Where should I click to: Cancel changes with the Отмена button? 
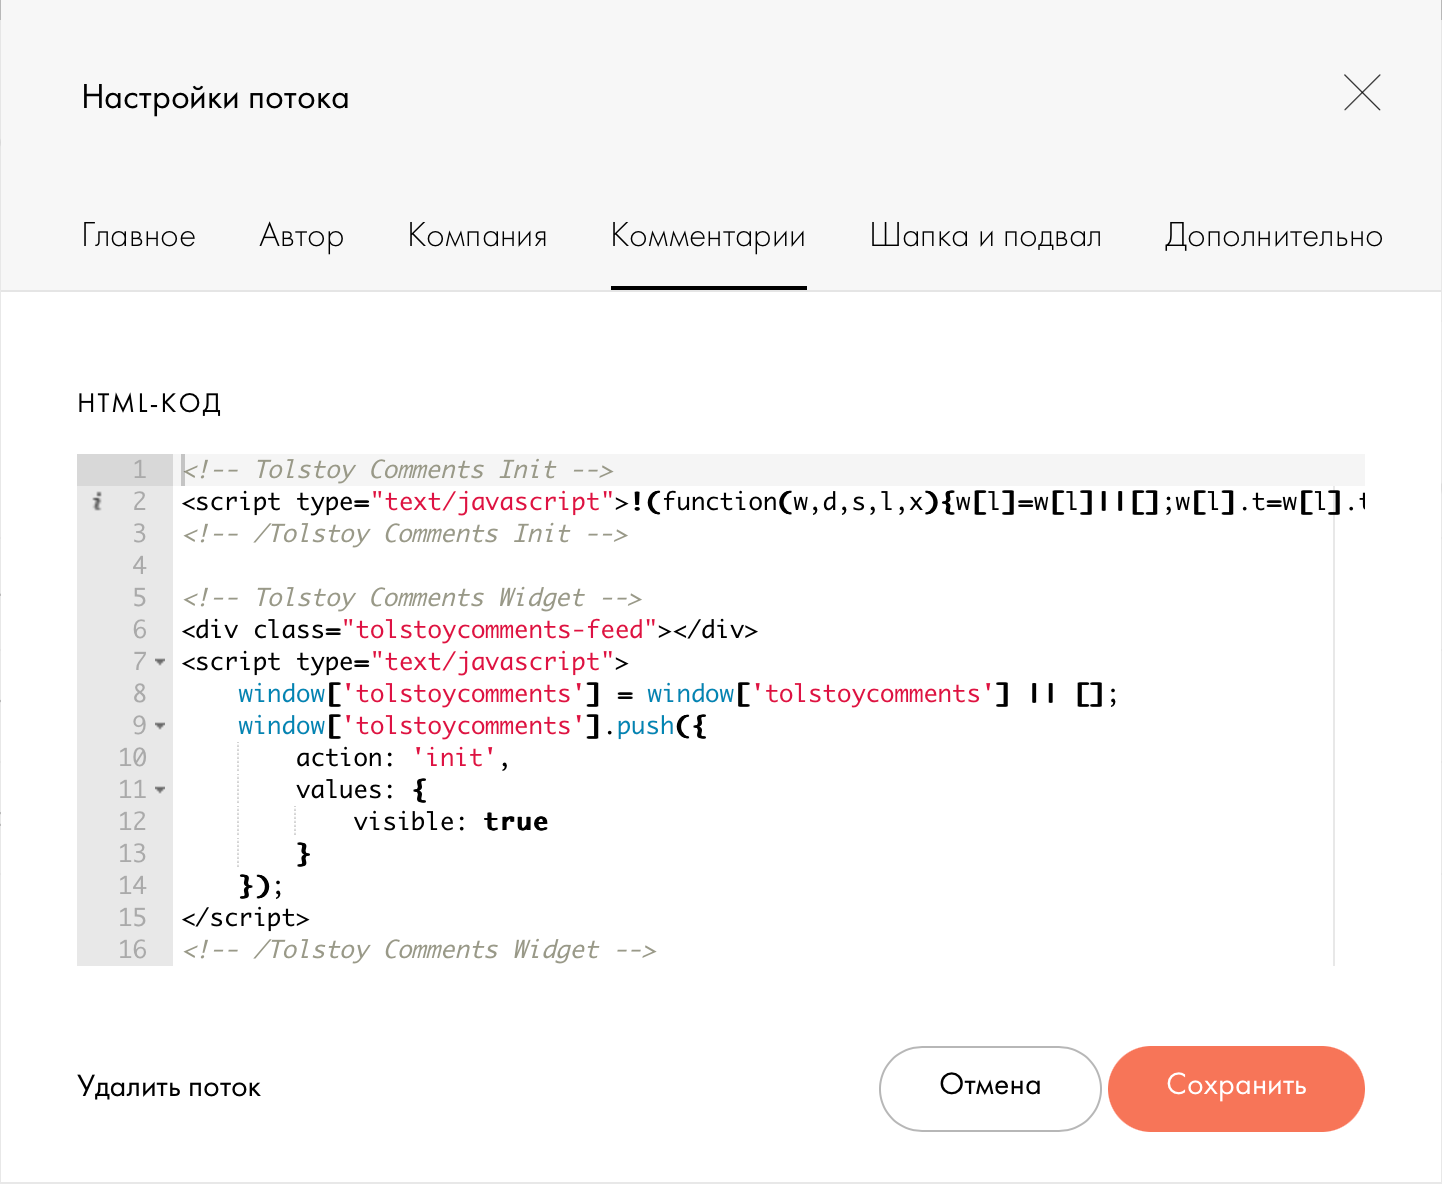click(x=990, y=1089)
